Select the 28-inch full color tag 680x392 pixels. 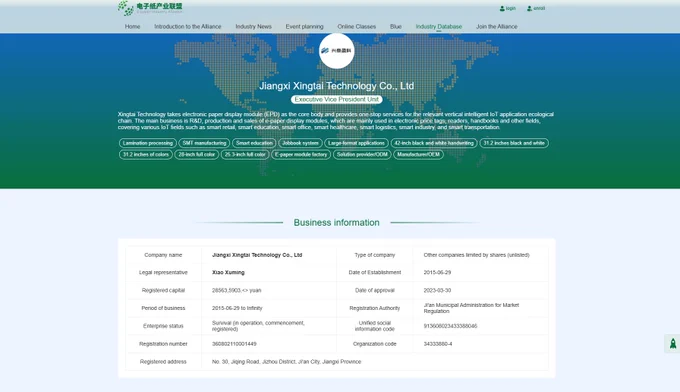coord(196,154)
